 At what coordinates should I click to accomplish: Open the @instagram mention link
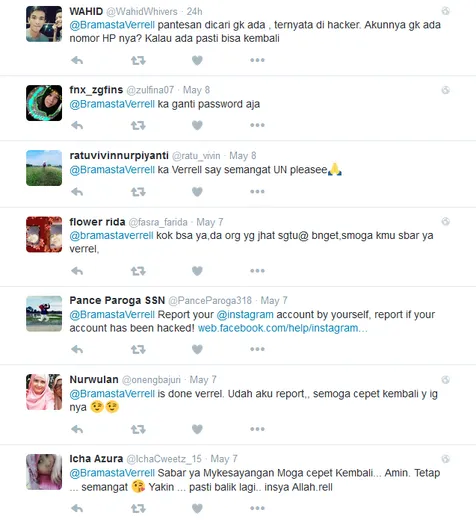pos(245,315)
